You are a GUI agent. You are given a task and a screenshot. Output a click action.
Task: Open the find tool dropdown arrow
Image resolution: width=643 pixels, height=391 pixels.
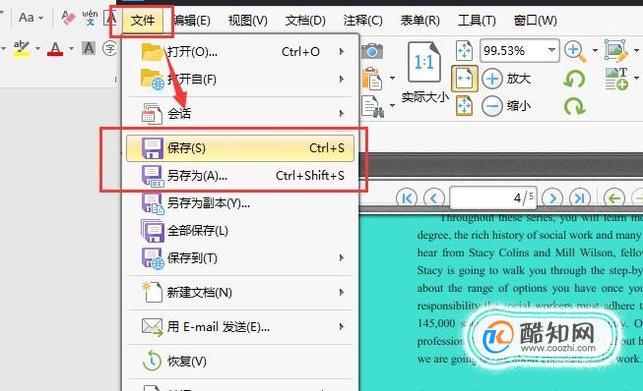[x=392, y=106]
